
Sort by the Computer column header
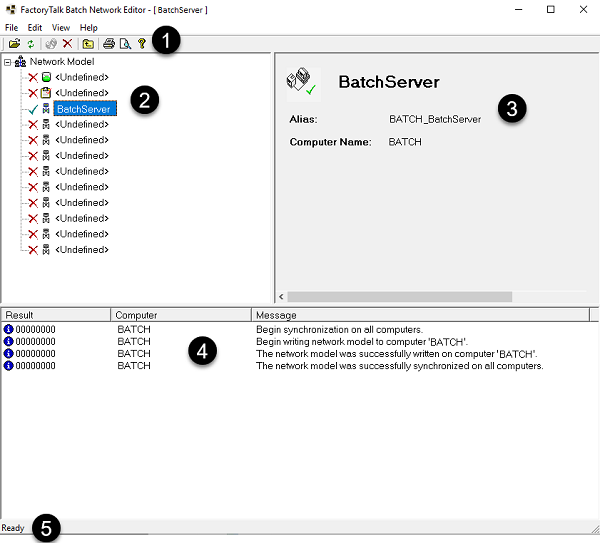(181, 315)
